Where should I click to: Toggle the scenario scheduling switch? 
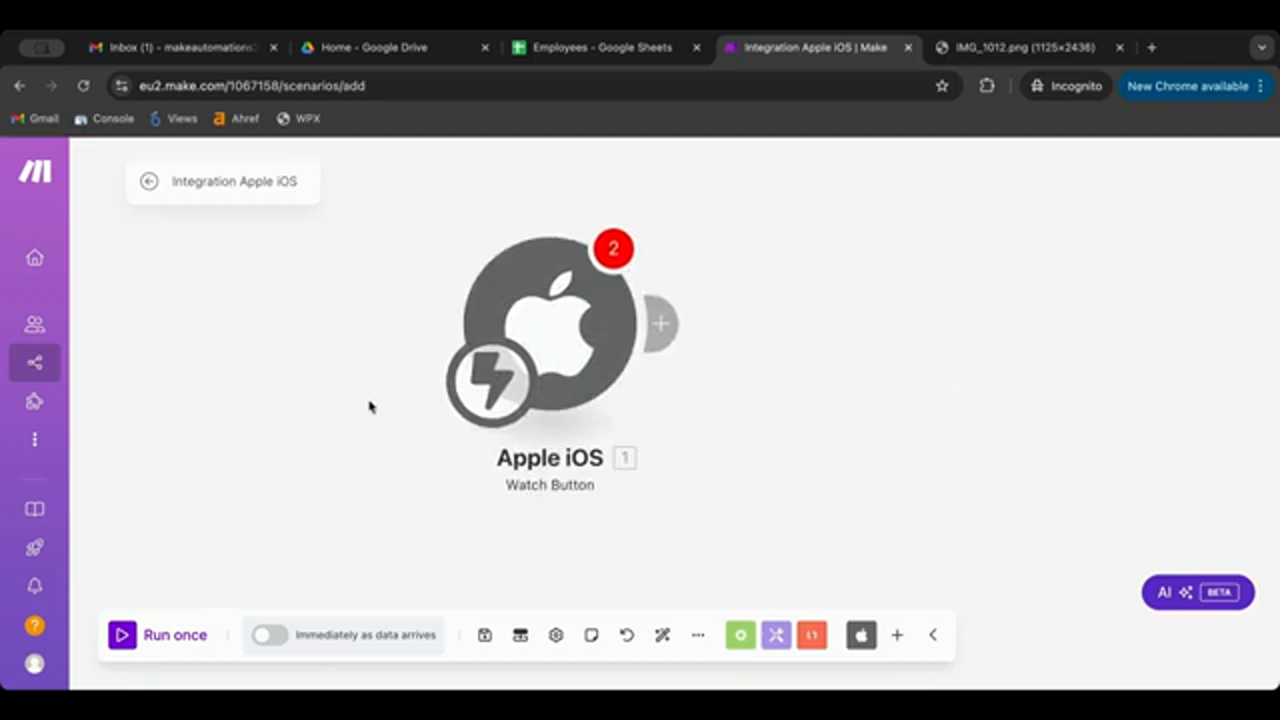(x=270, y=635)
